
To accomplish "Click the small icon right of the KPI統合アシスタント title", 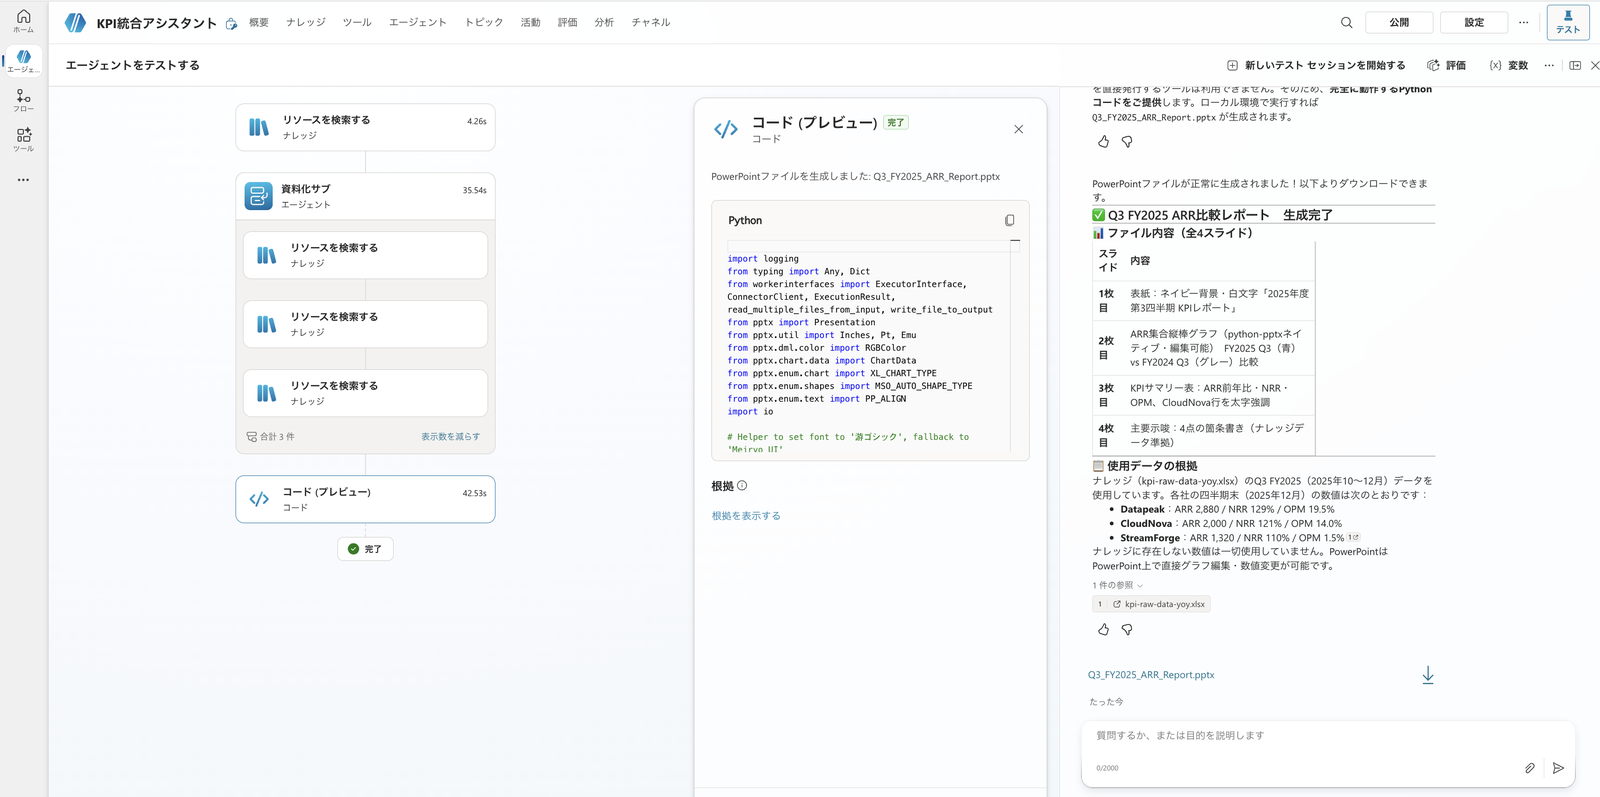I will click(x=231, y=24).
